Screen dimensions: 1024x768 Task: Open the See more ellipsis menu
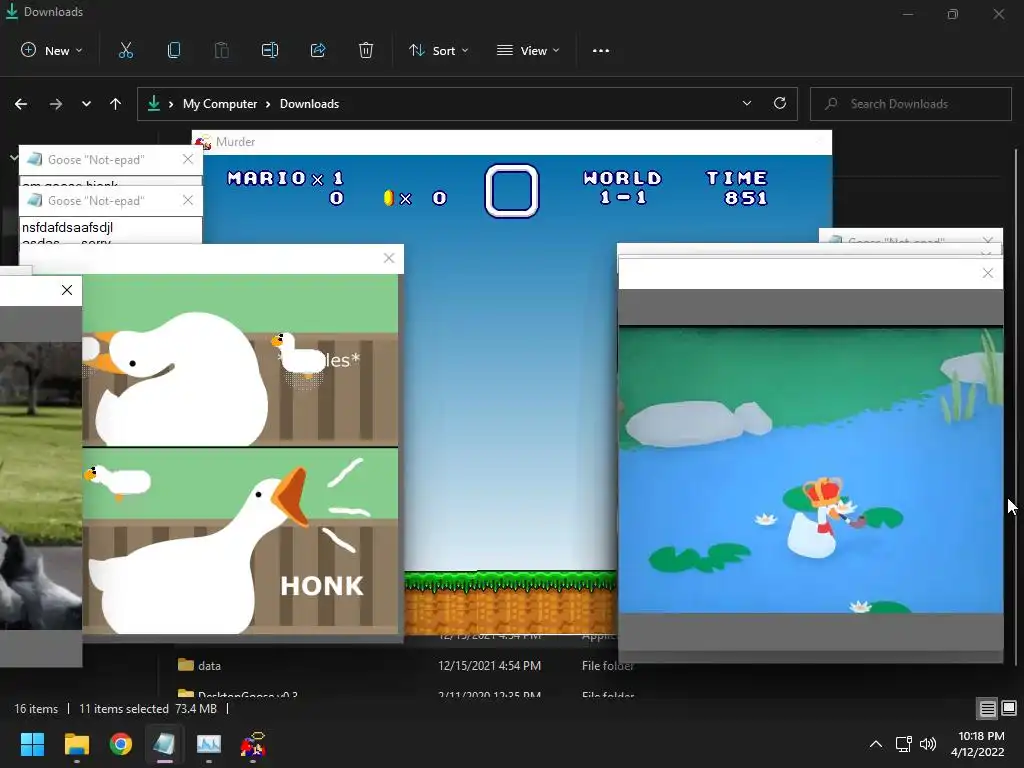tap(601, 50)
